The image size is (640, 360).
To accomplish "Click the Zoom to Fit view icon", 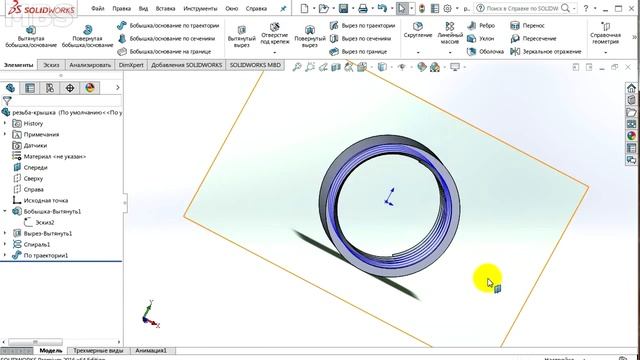I will [x=297, y=67].
